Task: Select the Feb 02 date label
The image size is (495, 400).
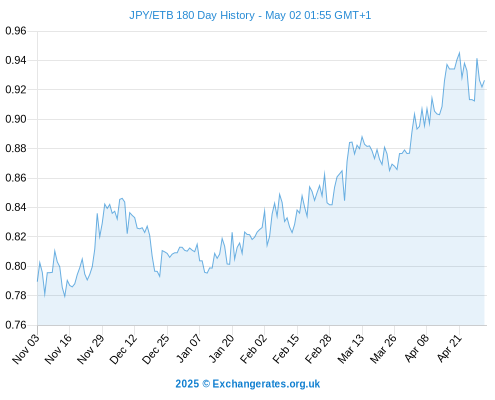Action: click(253, 349)
